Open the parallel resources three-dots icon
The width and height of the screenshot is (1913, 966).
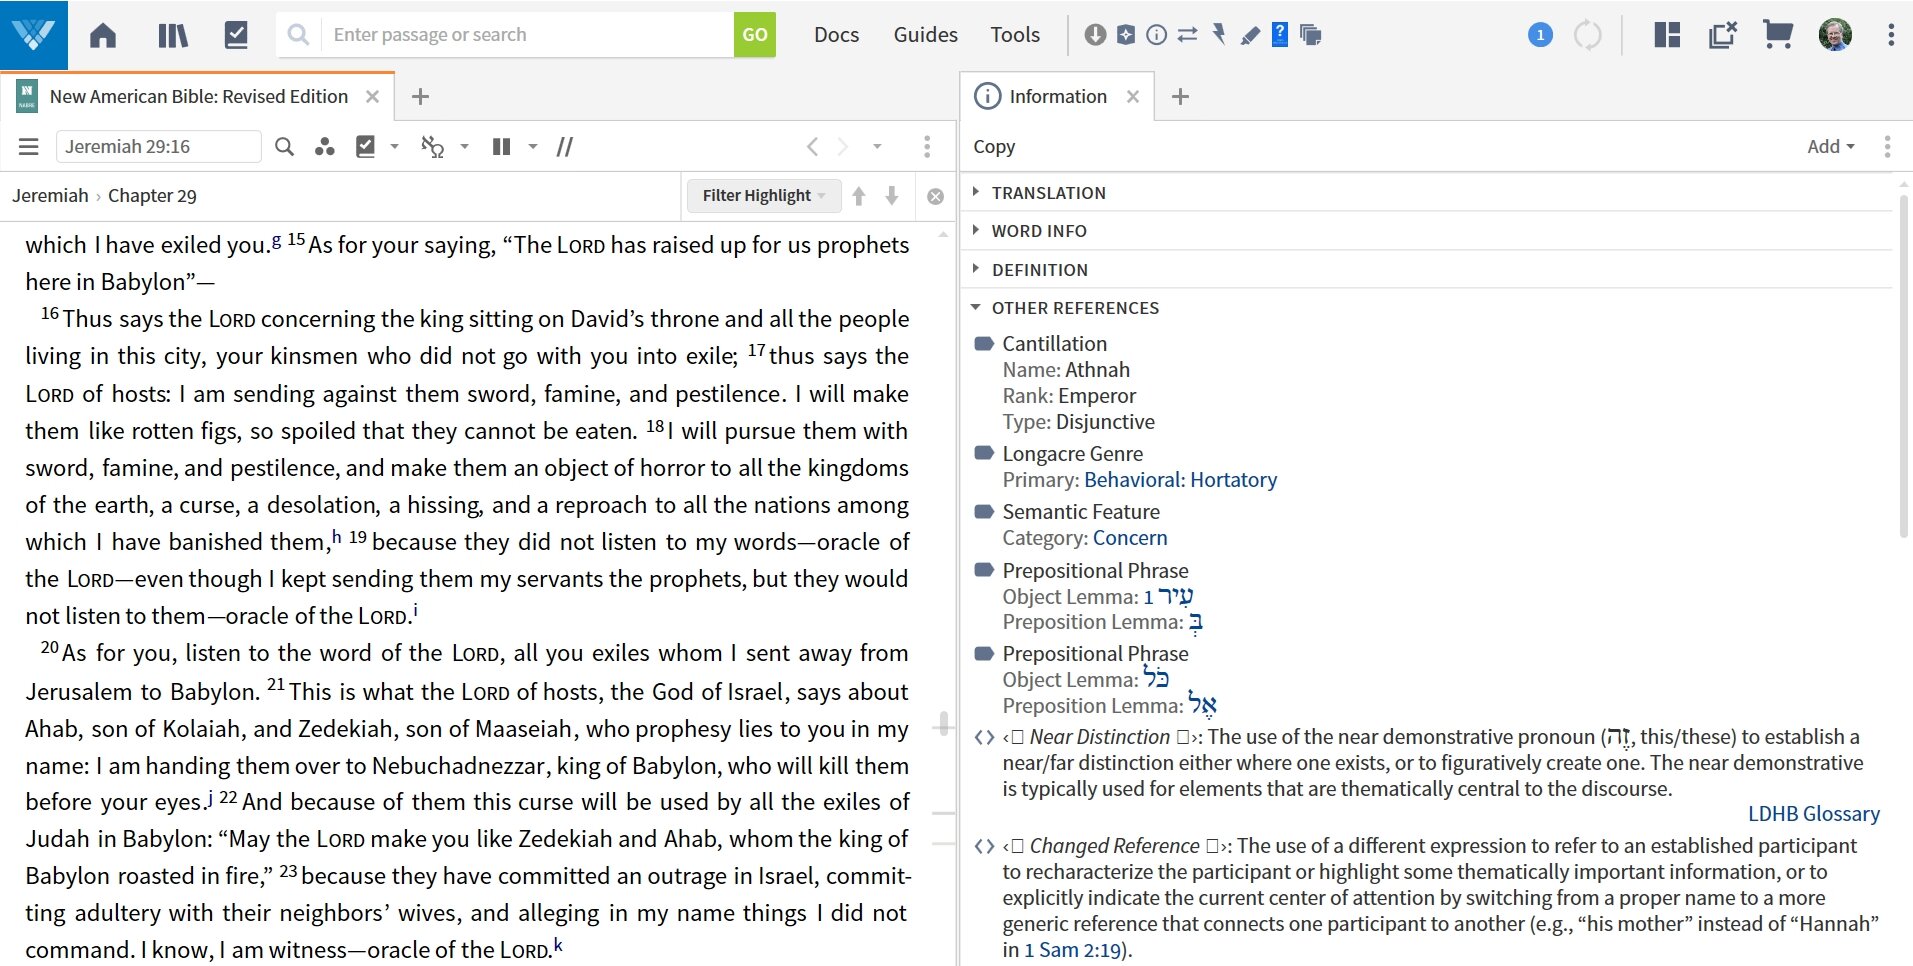pyautogui.click(x=324, y=147)
